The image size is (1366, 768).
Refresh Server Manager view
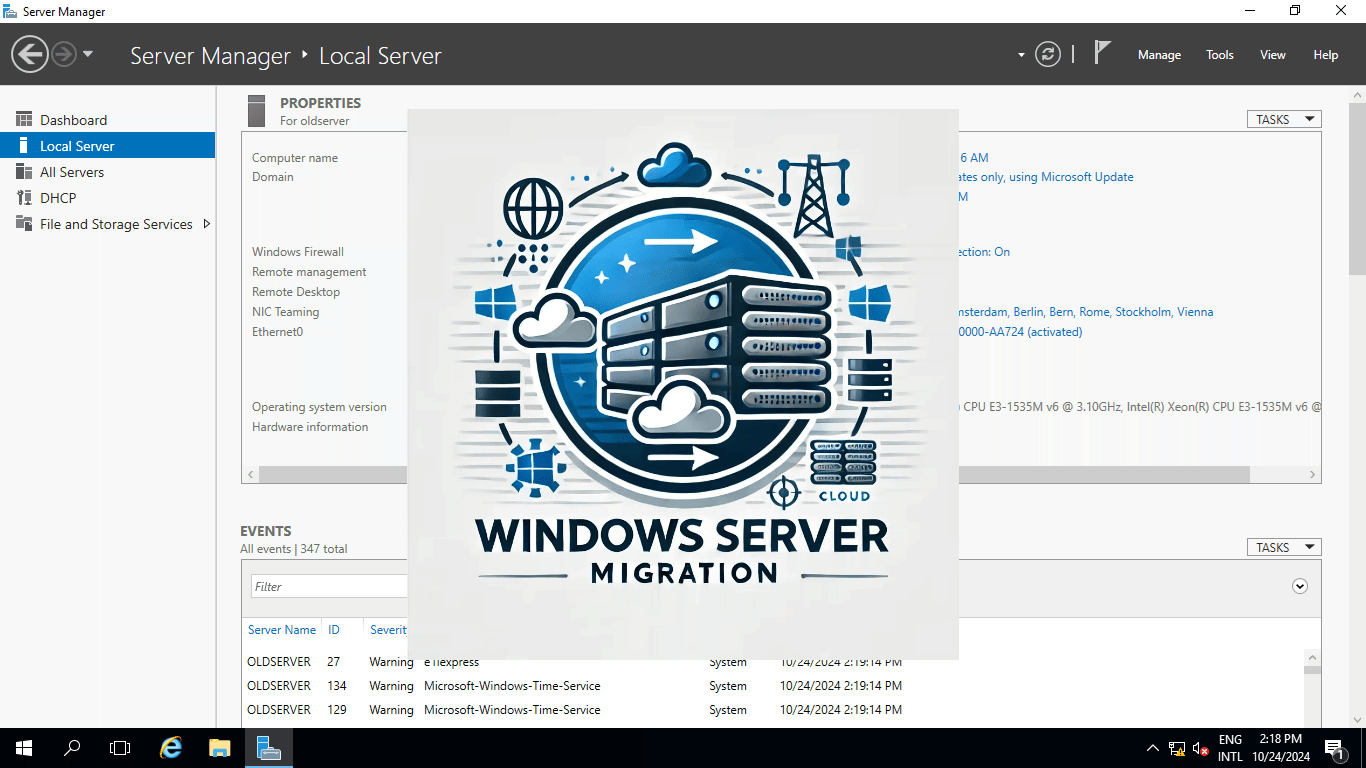[1047, 54]
